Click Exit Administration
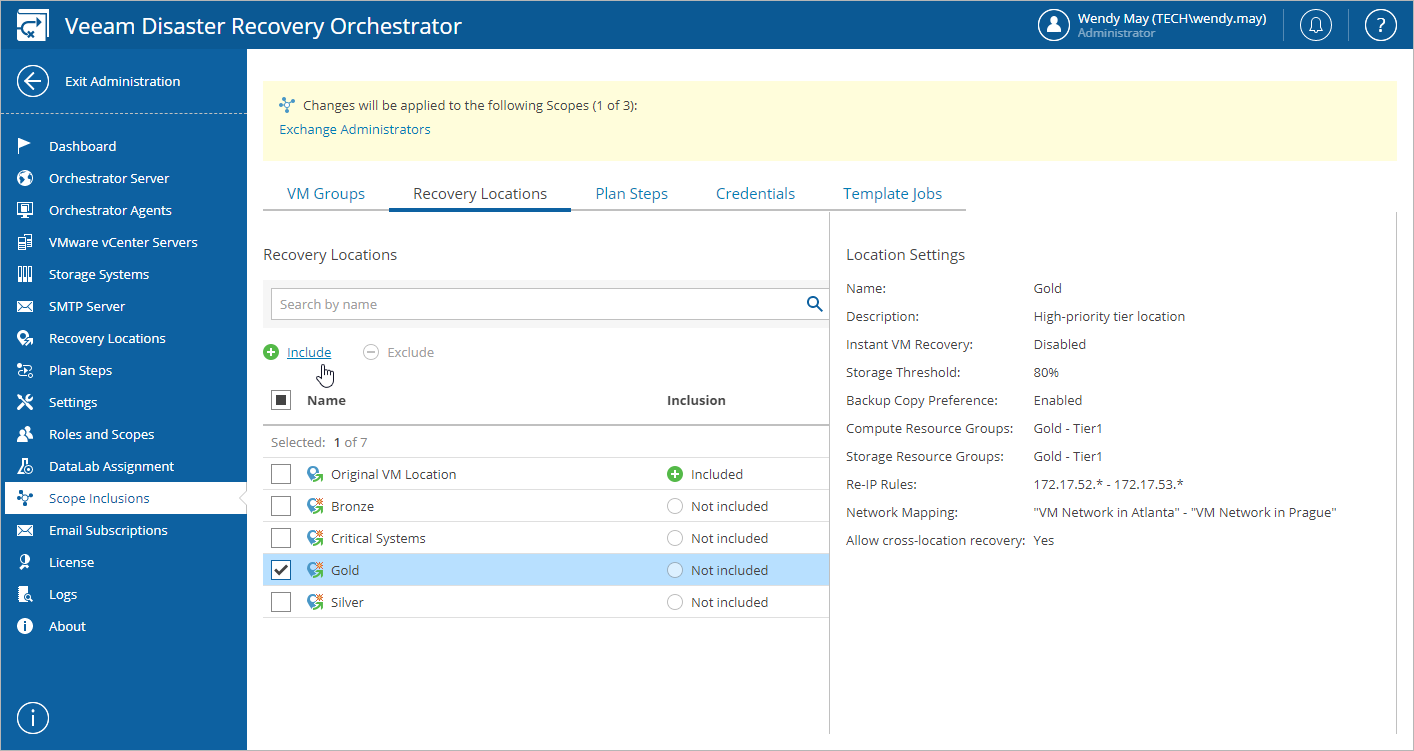This screenshot has width=1414, height=751. (x=123, y=81)
